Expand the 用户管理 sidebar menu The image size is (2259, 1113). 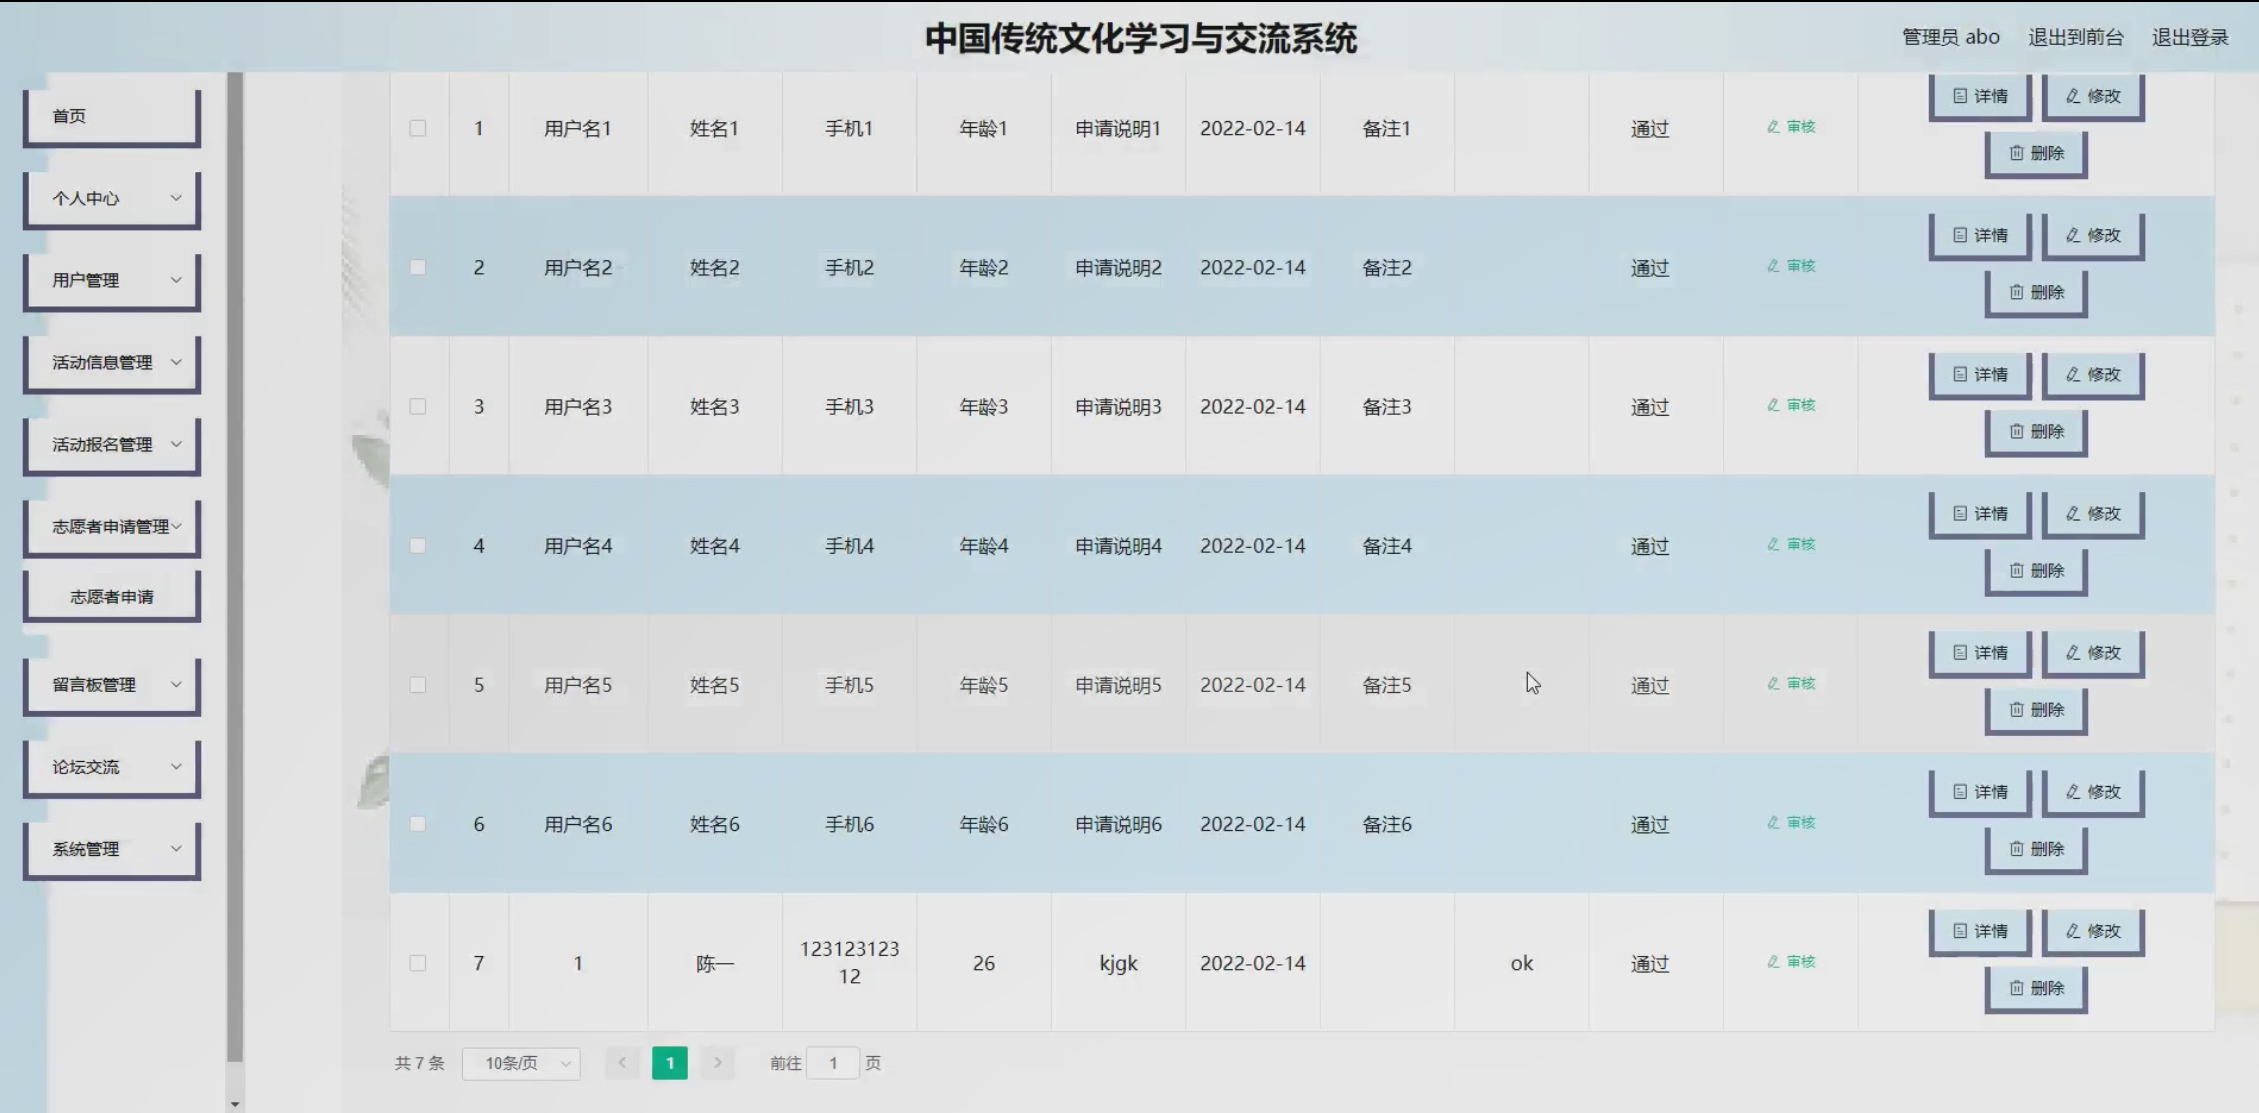(x=112, y=281)
